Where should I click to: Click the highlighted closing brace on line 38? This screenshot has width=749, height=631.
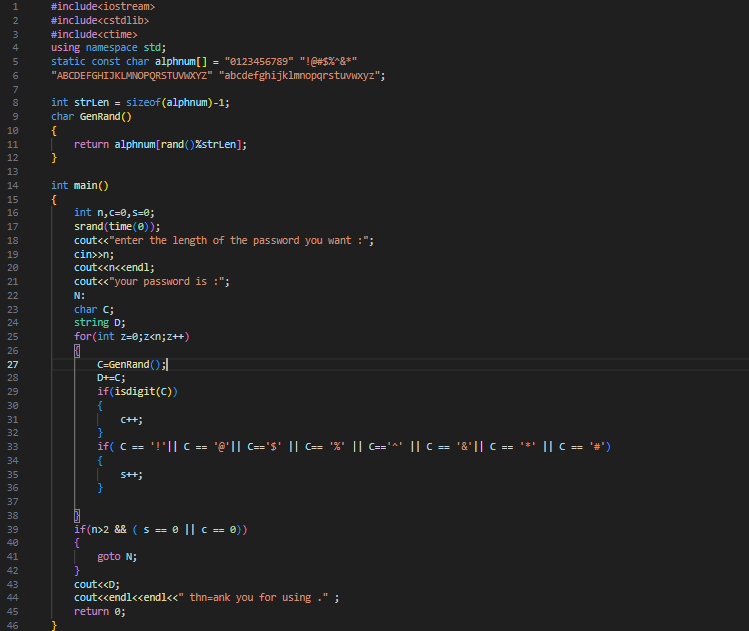point(77,515)
